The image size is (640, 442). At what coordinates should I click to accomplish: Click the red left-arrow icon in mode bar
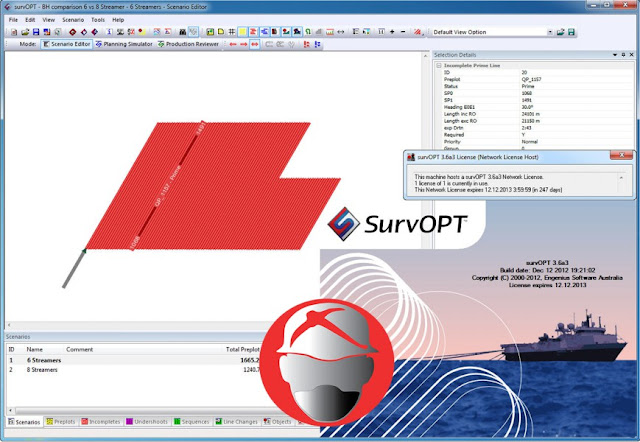tap(233, 44)
